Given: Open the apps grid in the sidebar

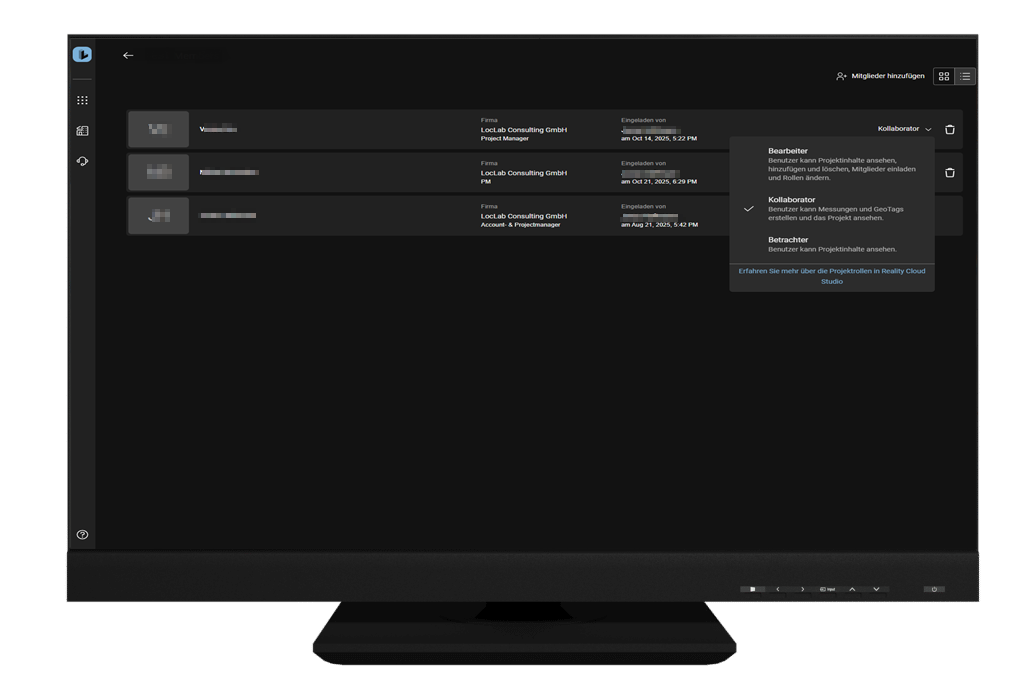Looking at the screenshot, I should [x=82, y=100].
